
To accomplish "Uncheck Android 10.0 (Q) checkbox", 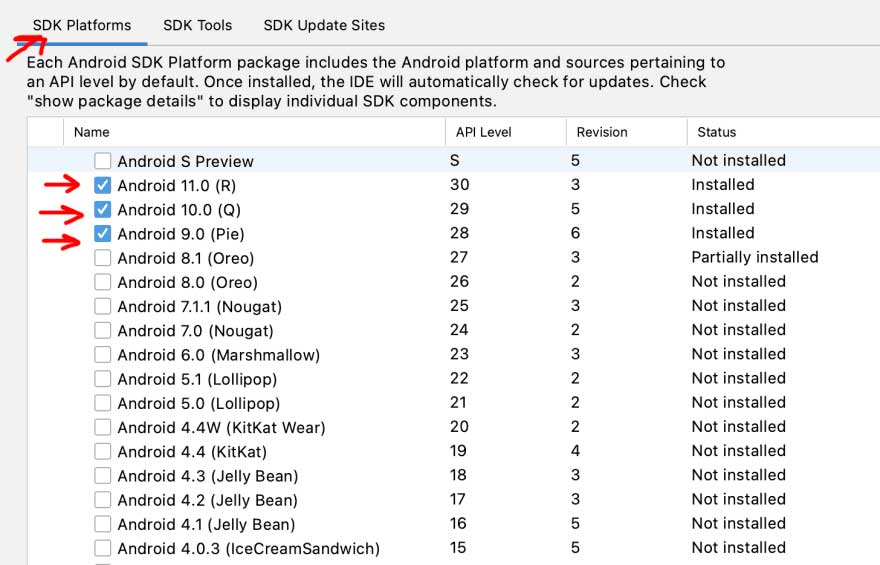I will 103,209.
